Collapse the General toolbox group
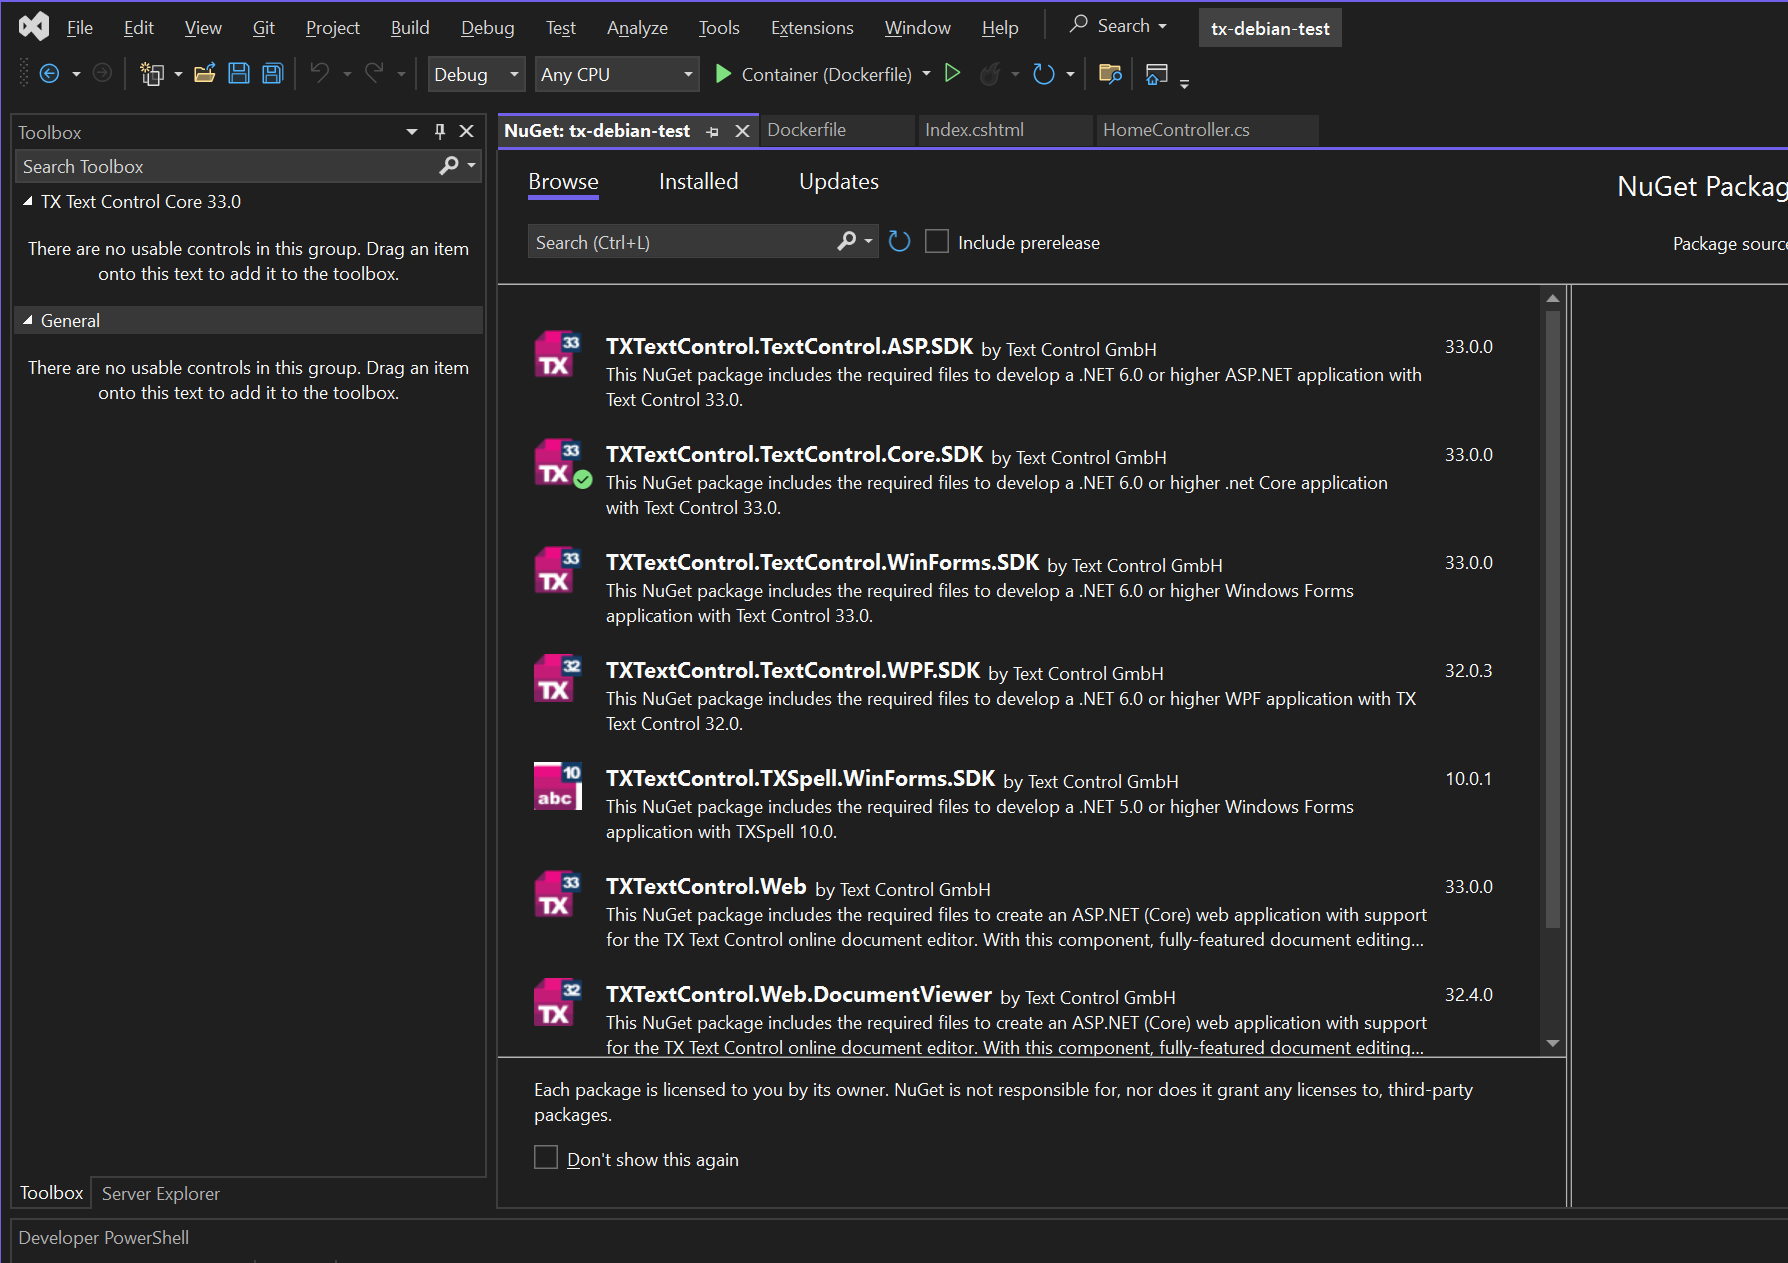Viewport: 1788px width, 1263px height. (28, 321)
